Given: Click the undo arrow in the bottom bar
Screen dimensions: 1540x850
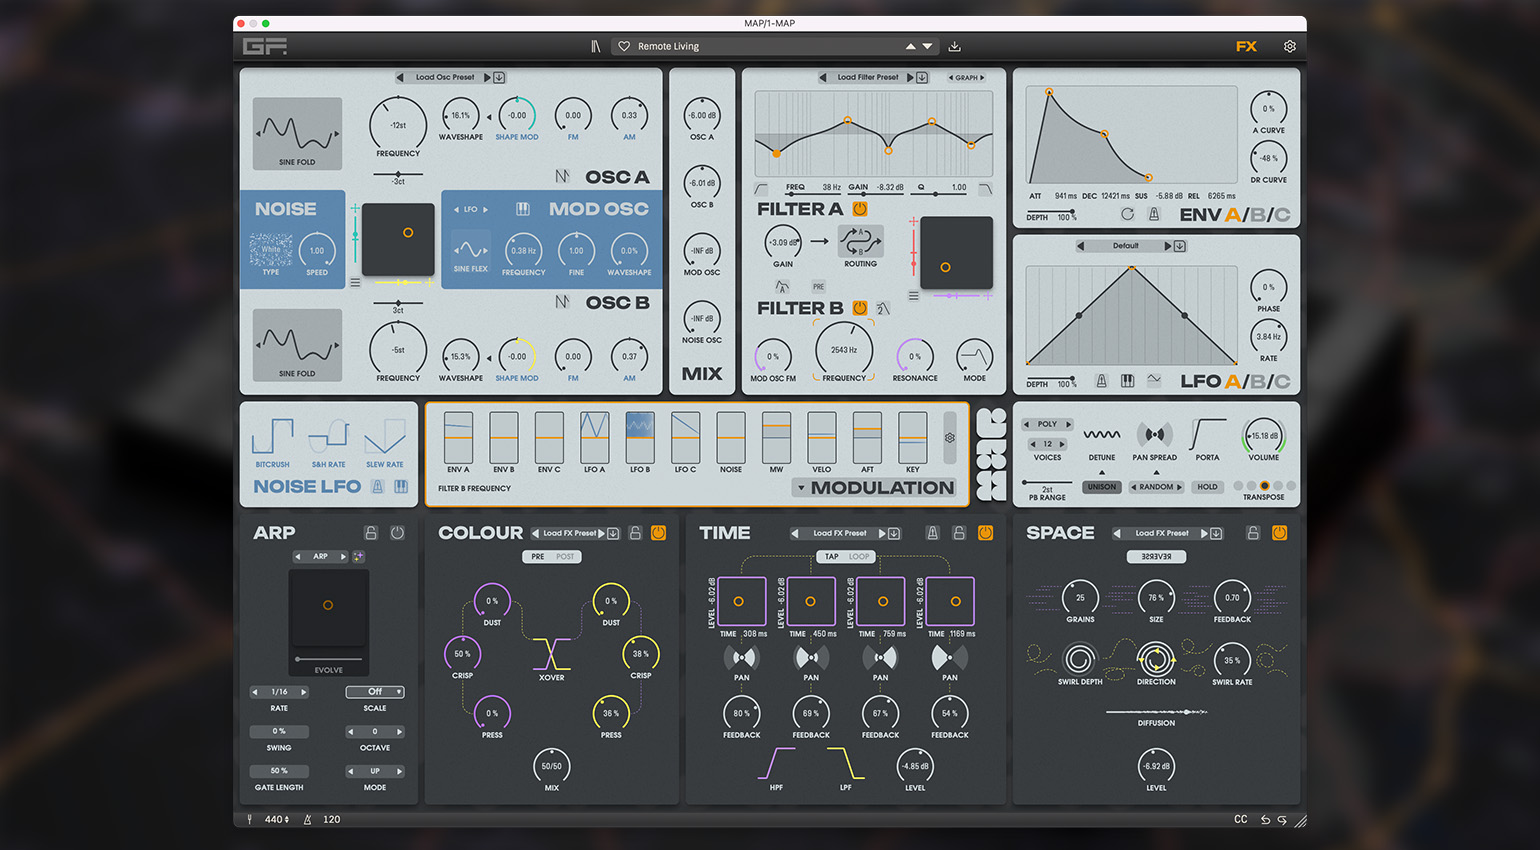Looking at the screenshot, I should coord(1265,819).
